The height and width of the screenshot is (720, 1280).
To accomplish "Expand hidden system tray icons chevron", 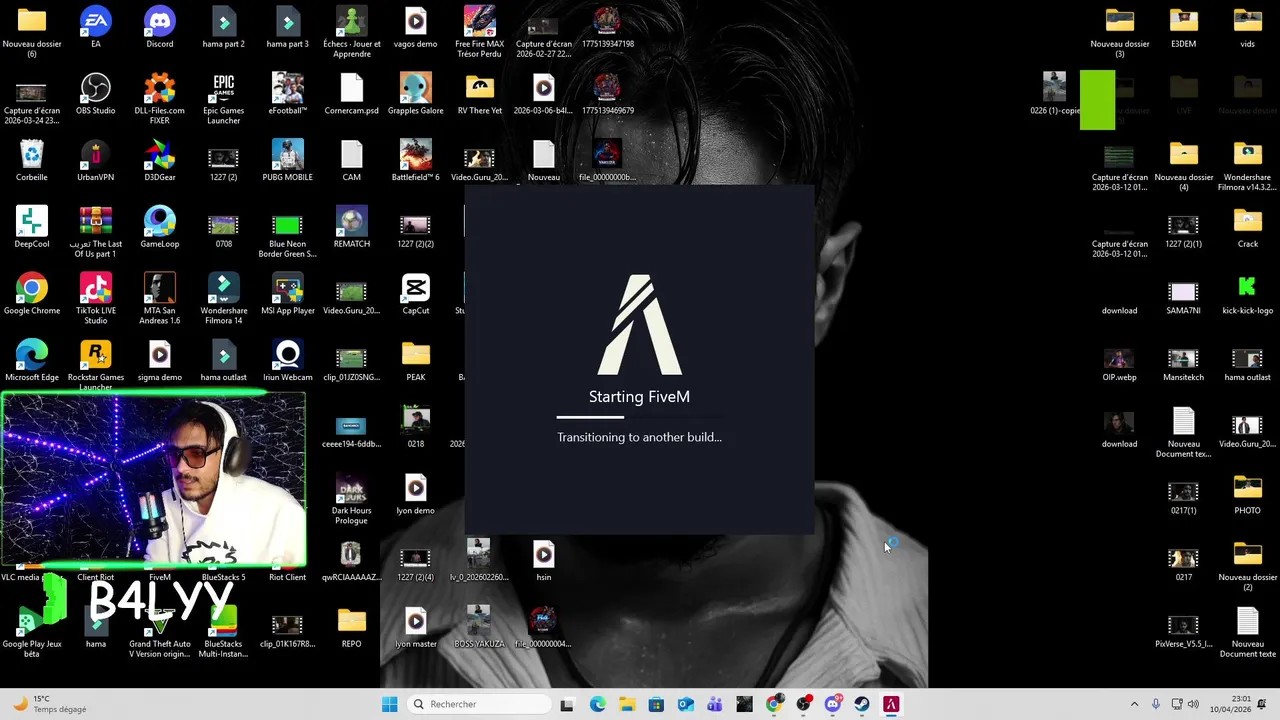I will [1134, 704].
